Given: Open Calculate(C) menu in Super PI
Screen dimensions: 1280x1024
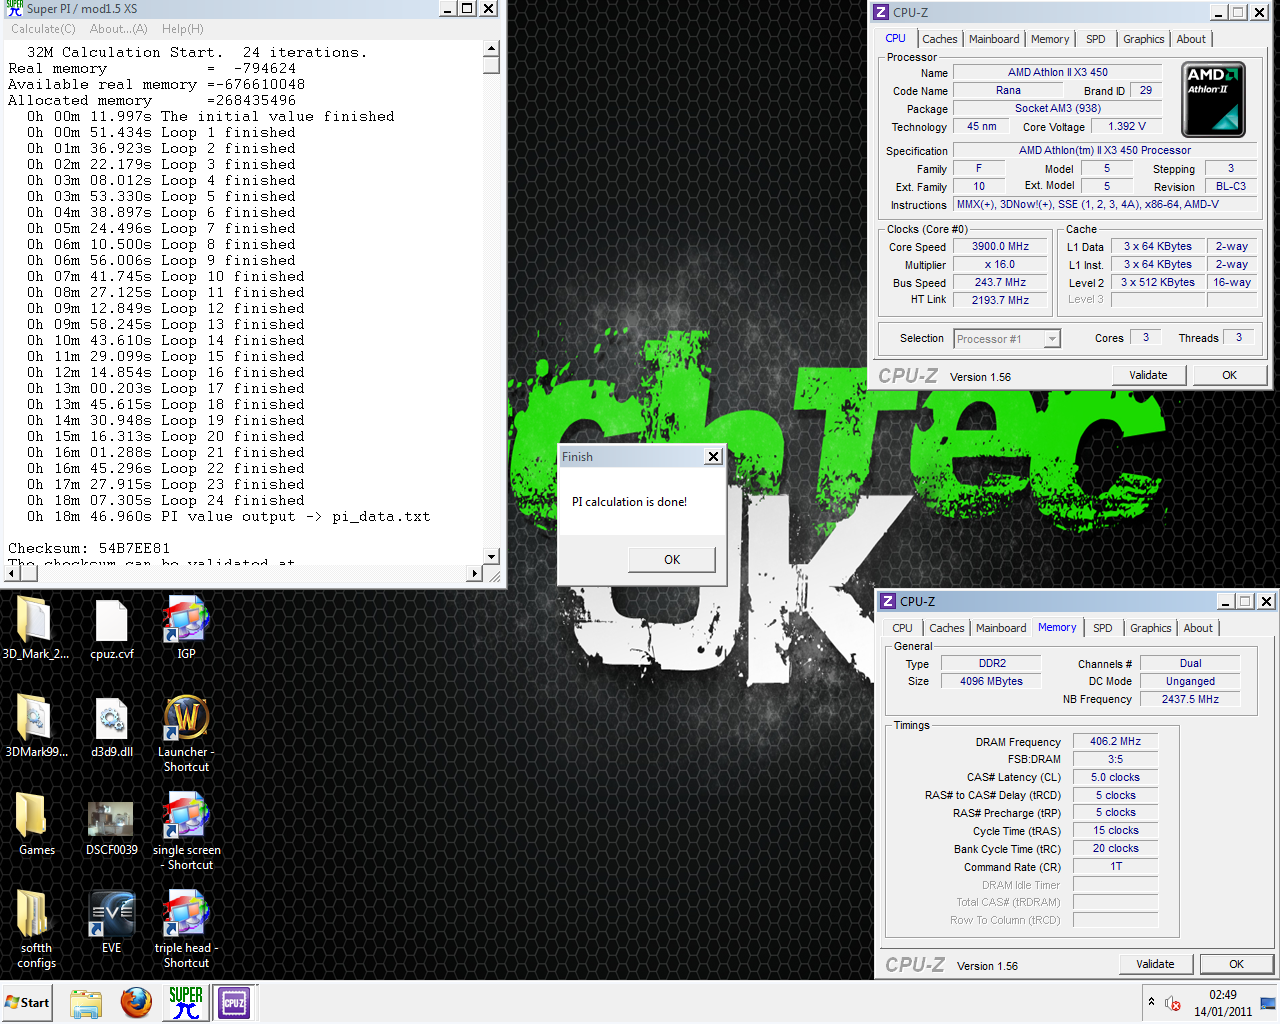Looking at the screenshot, I should (43, 29).
